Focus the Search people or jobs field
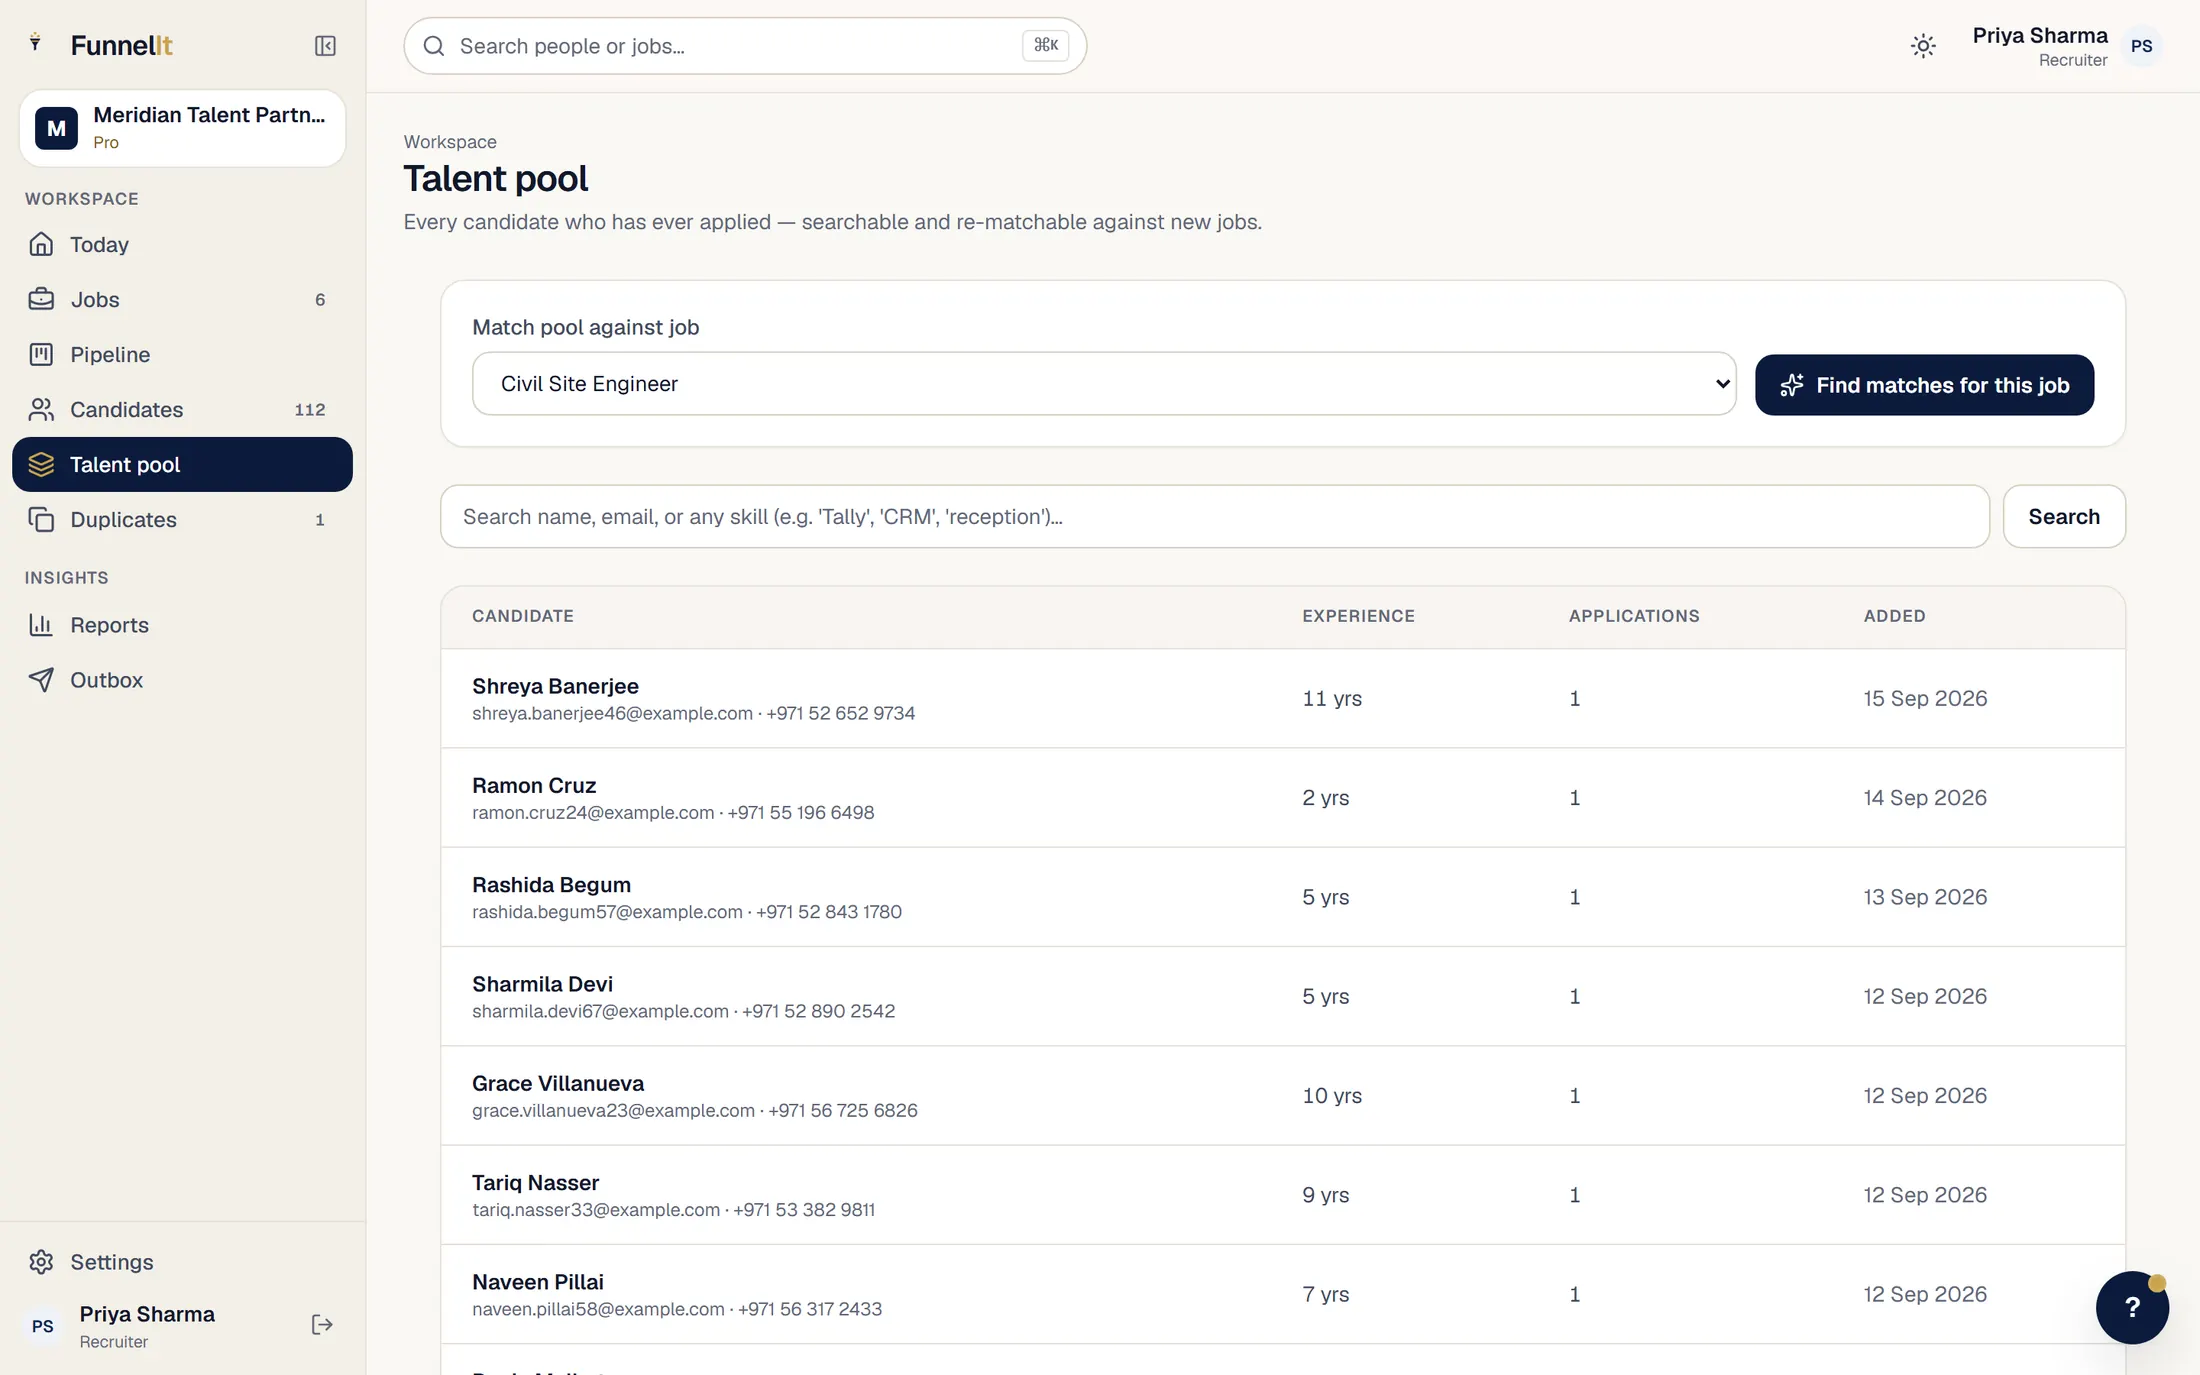Image resolution: width=2200 pixels, height=1375 pixels. [745, 46]
